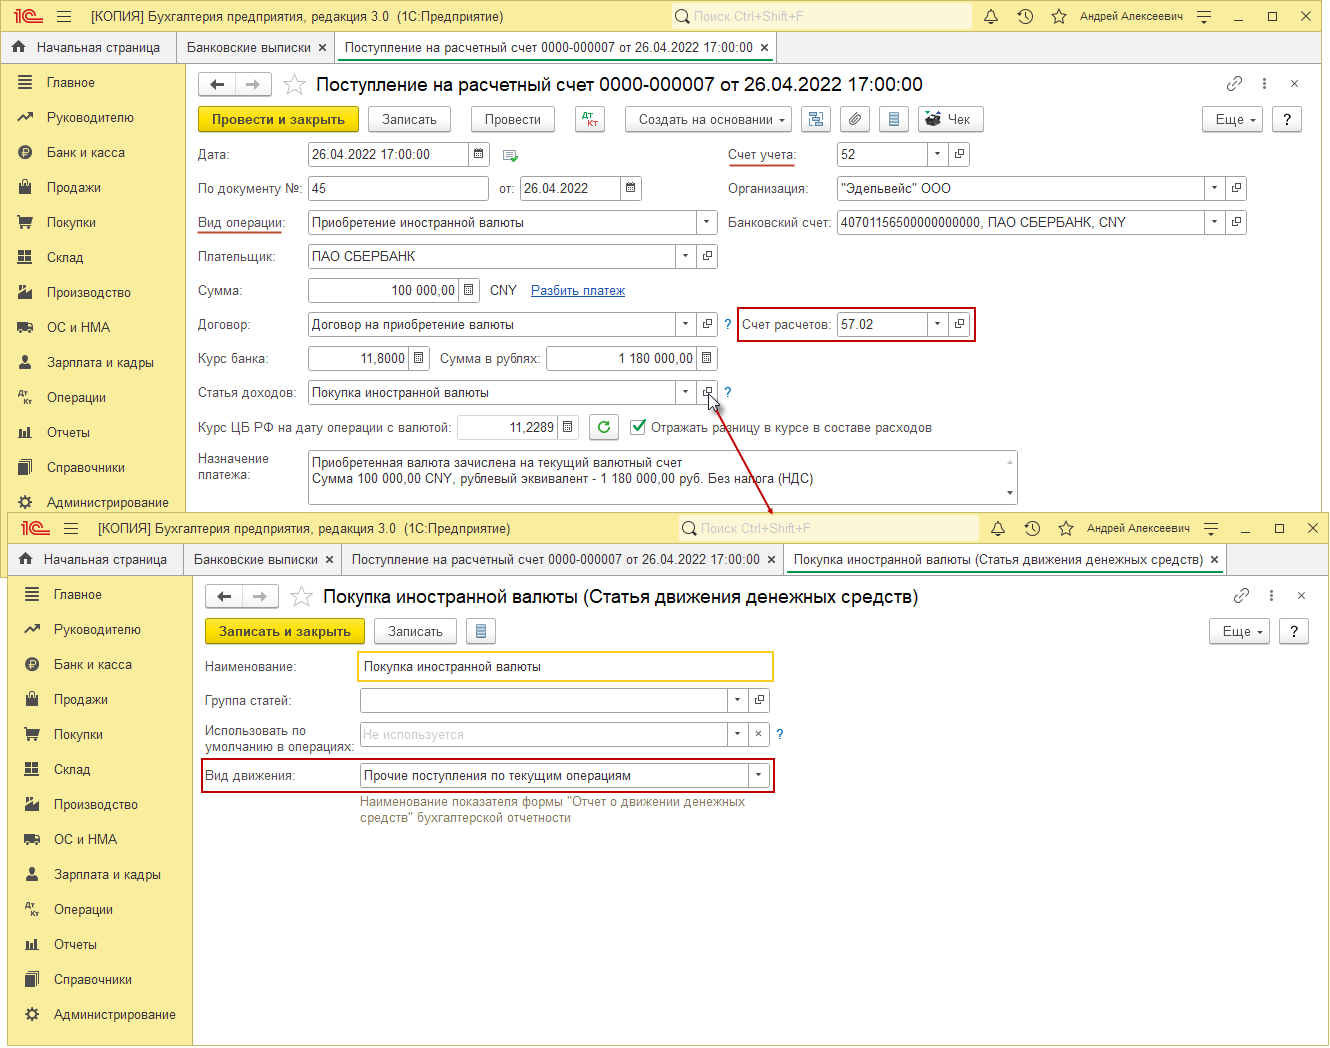Add lower form to favorites star
Viewport: 1330px width, 1048px height.
(x=301, y=597)
